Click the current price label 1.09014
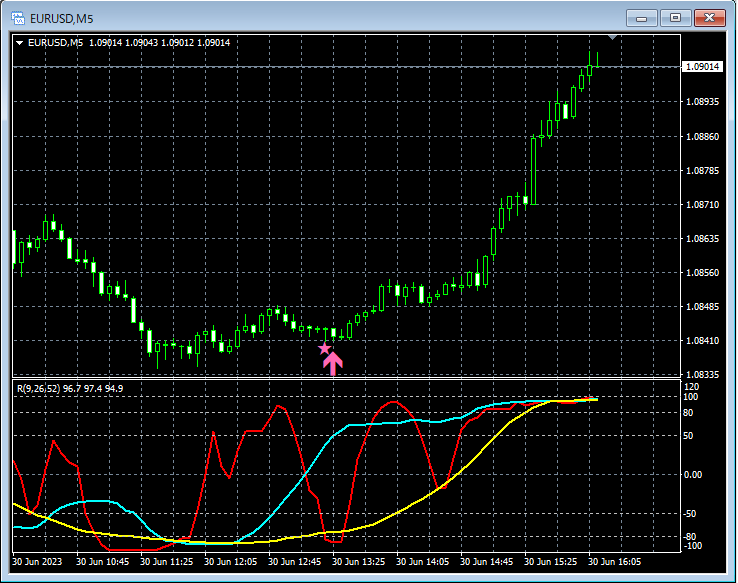Screen dimensions: 738x583 (x=702, y=67)
